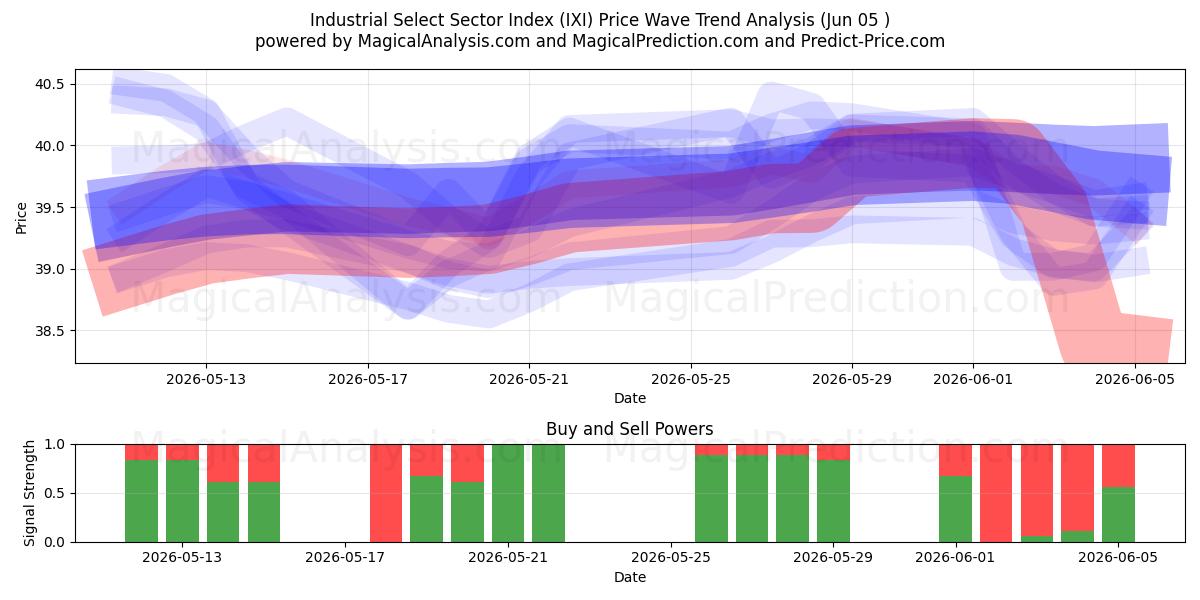The height and width of the screenshot is (600, 1200).
Task: Click the 2026-05-21 date label on price chart
Action: 529,379
